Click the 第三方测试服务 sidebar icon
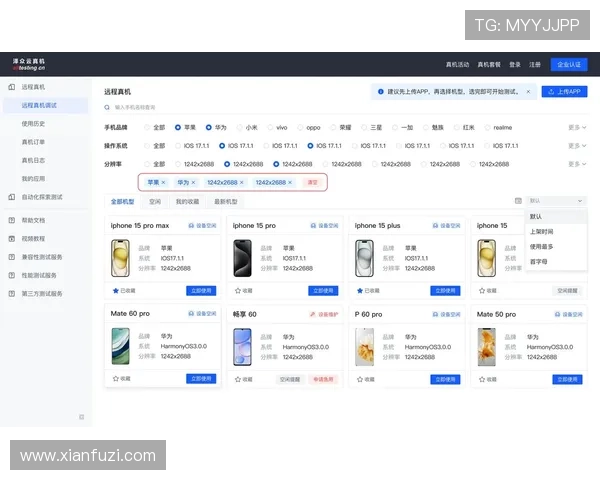 [x=12, y=294]
